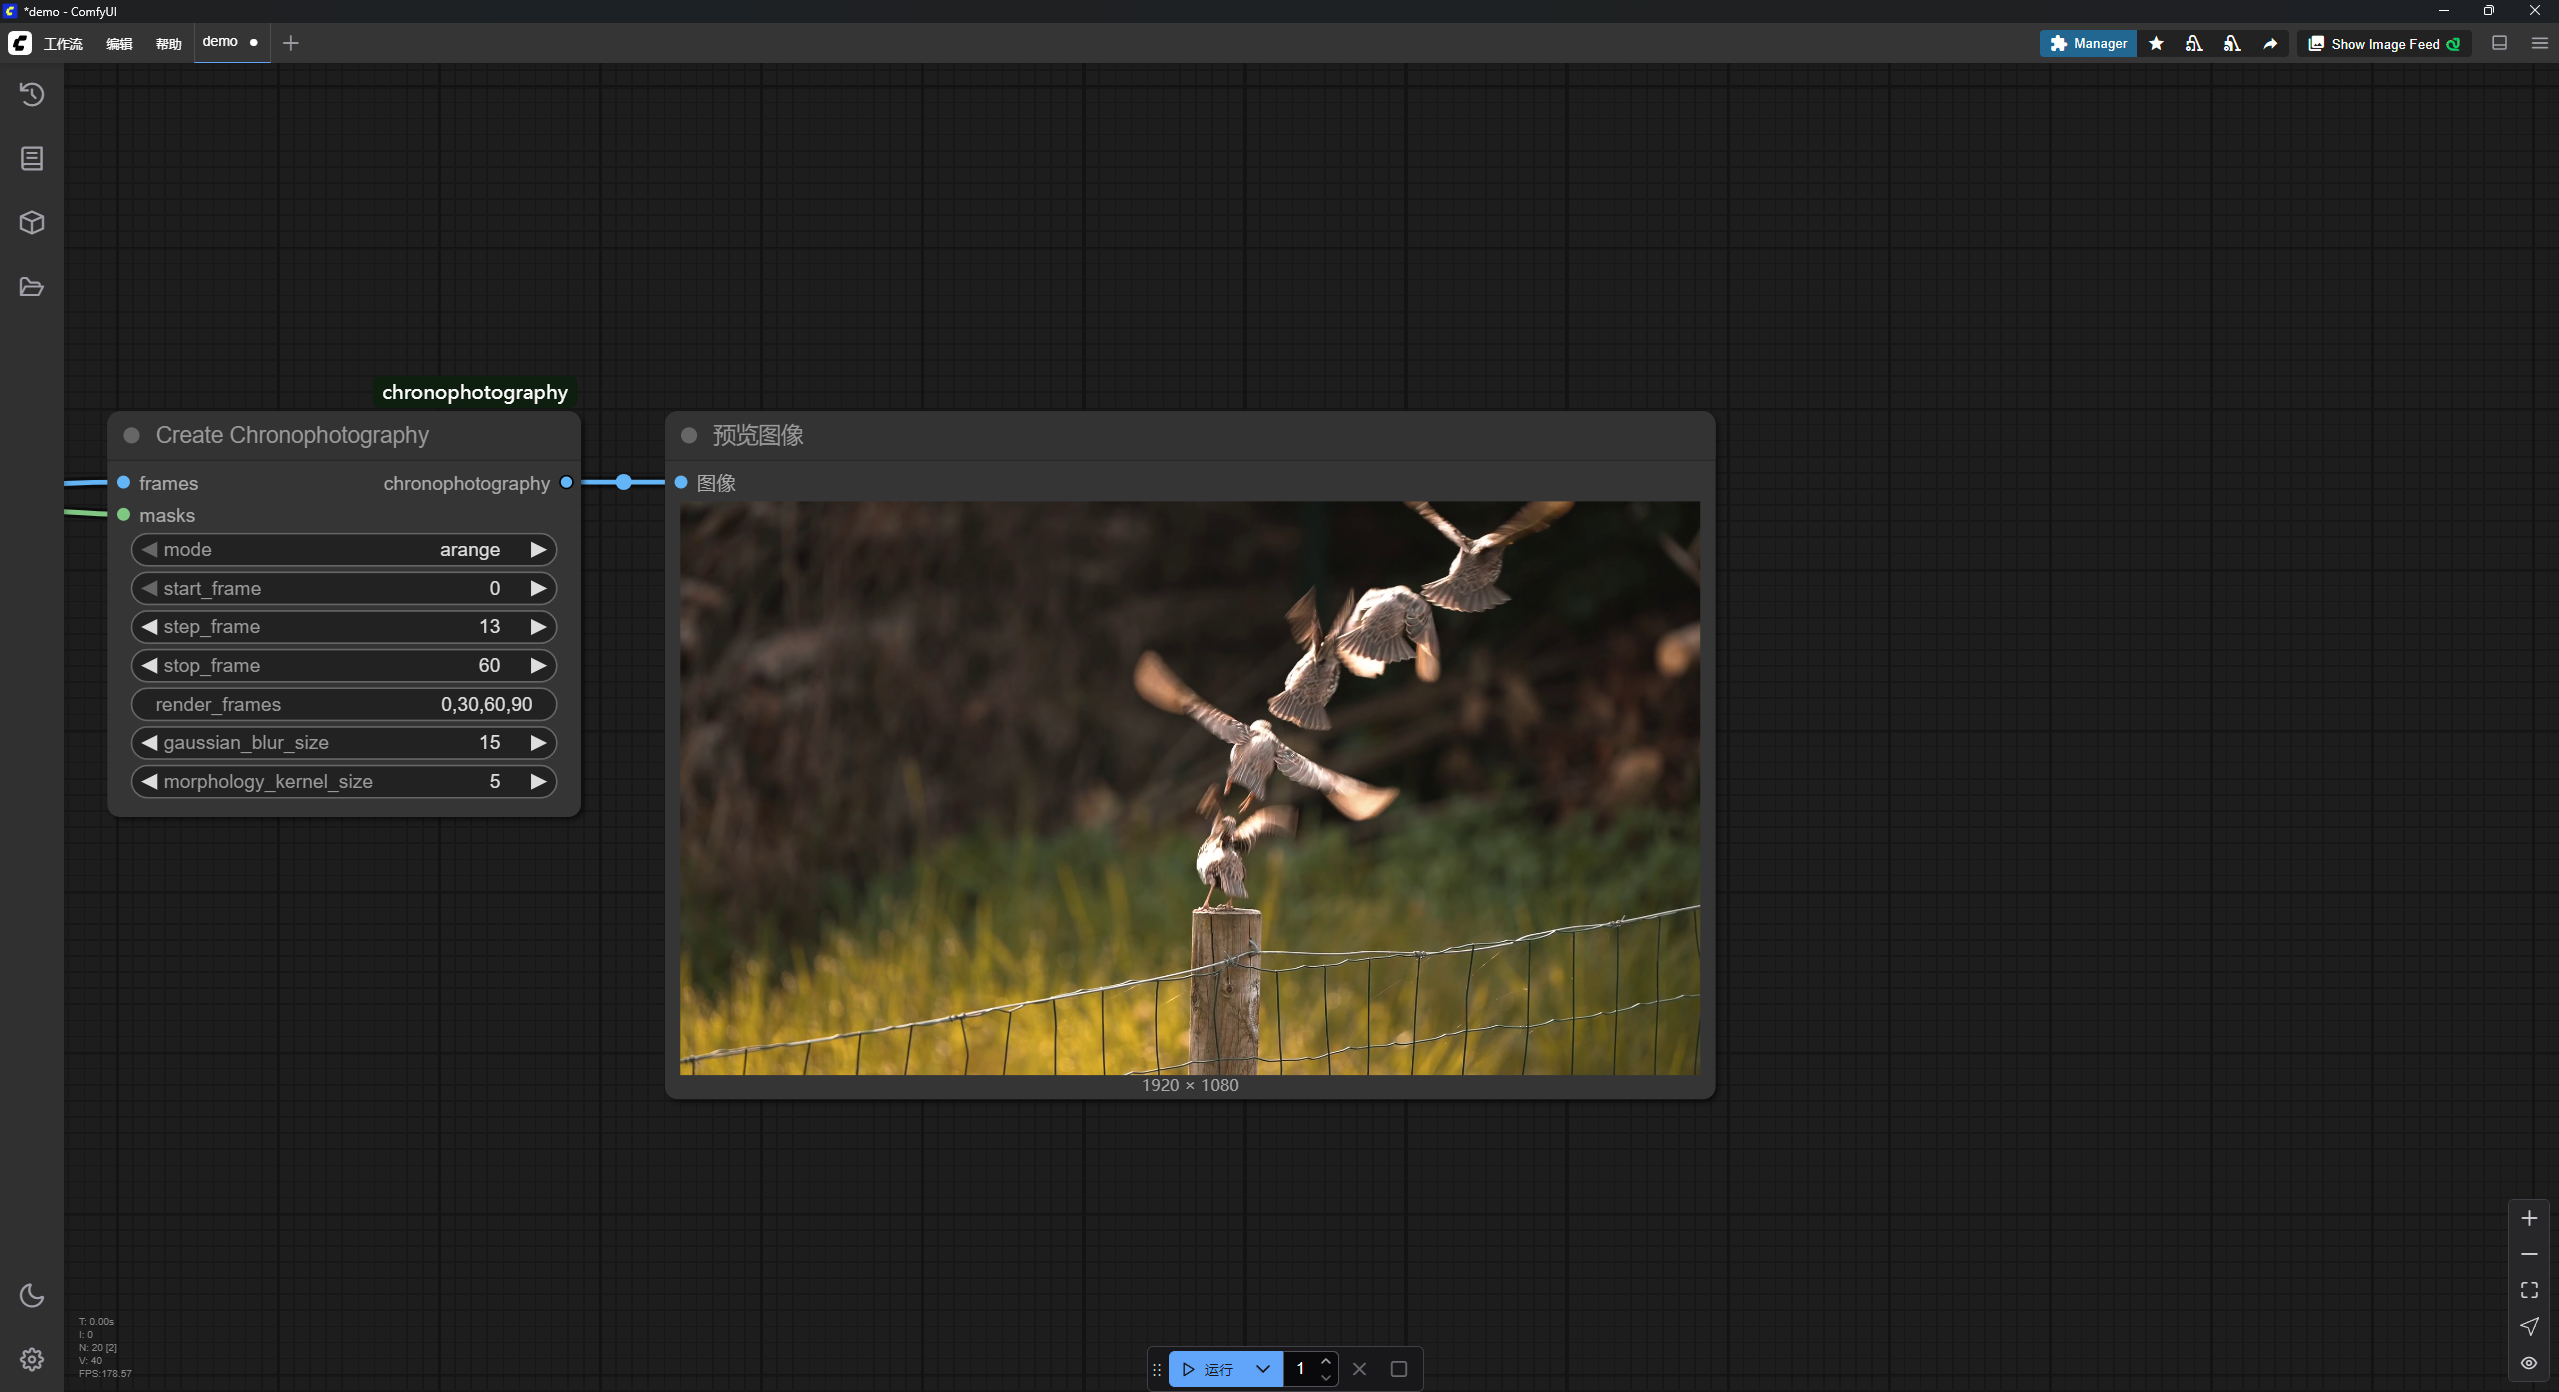2559x1392 pixels.
Task: Open the mode arange combo
Action: (x=343, y=549)
